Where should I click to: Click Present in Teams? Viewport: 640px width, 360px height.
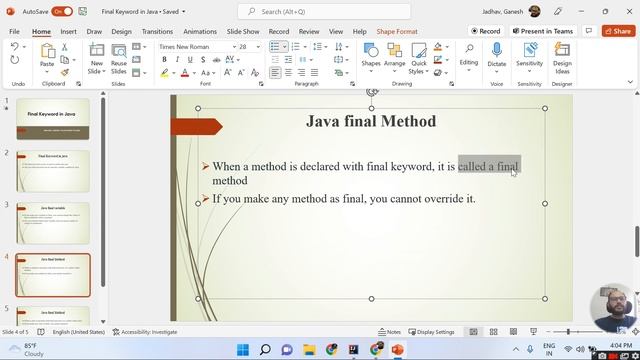(543, 31)
